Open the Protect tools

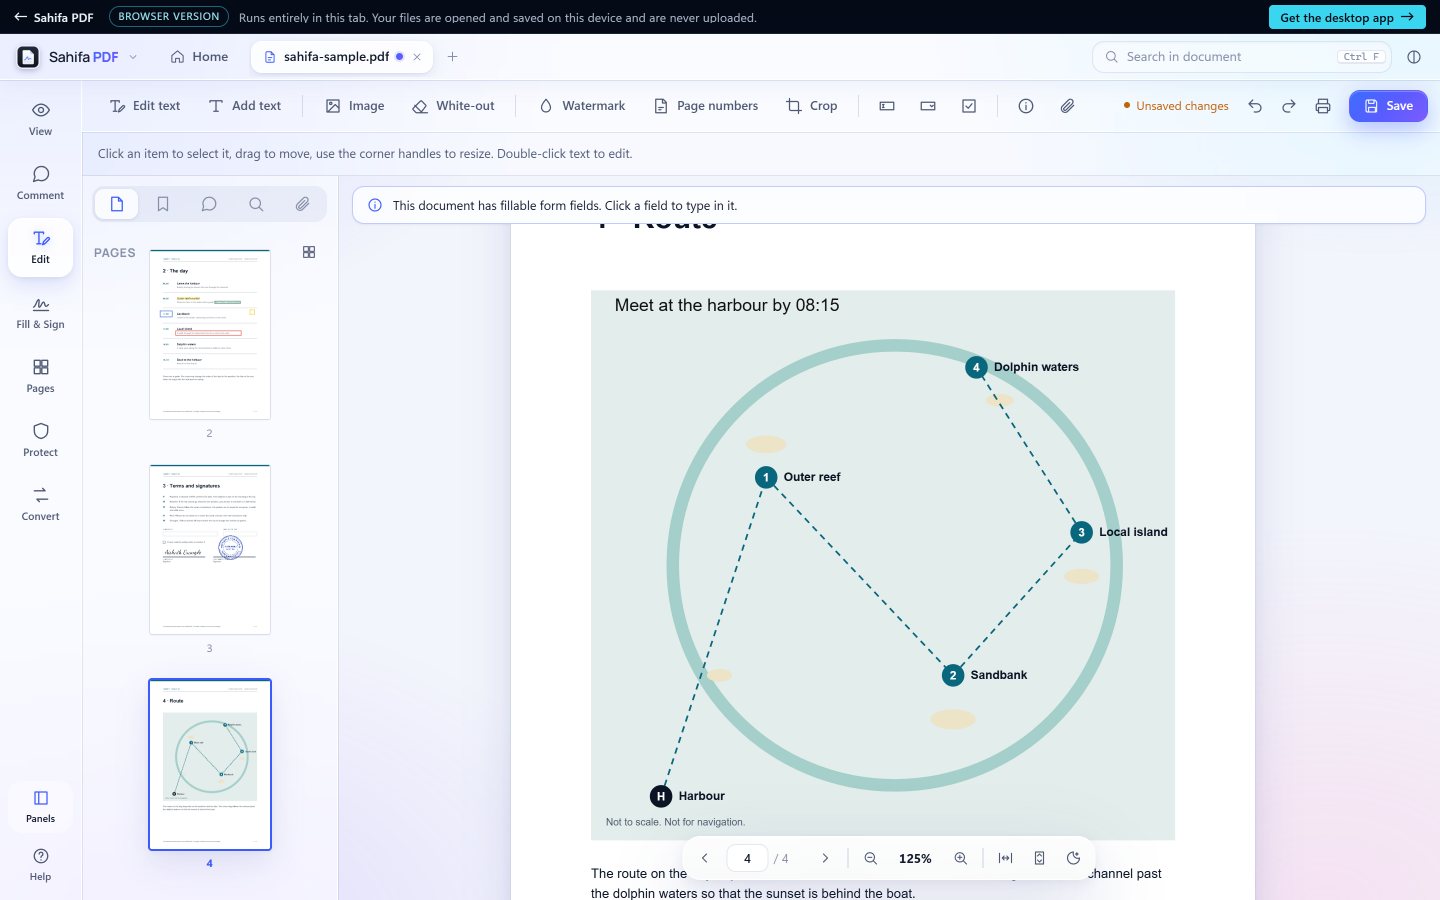pos(40,440)
